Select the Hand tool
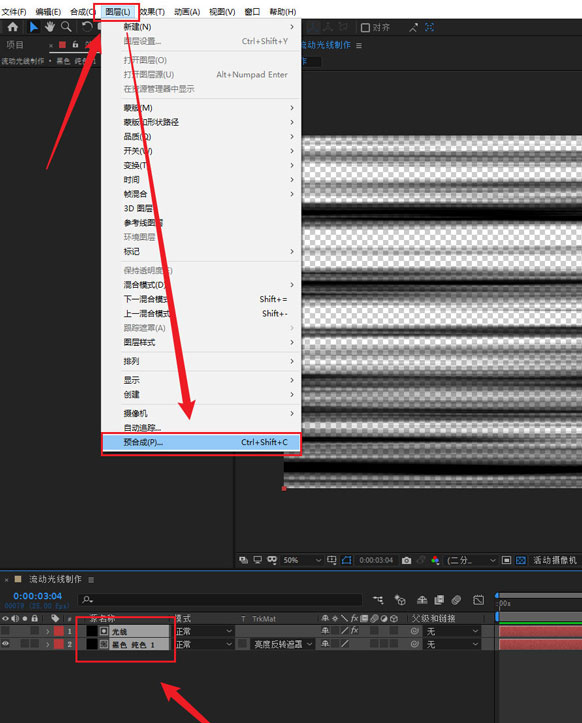The height and width of the screenshot is (723, 582). click(x=49, y=27)
